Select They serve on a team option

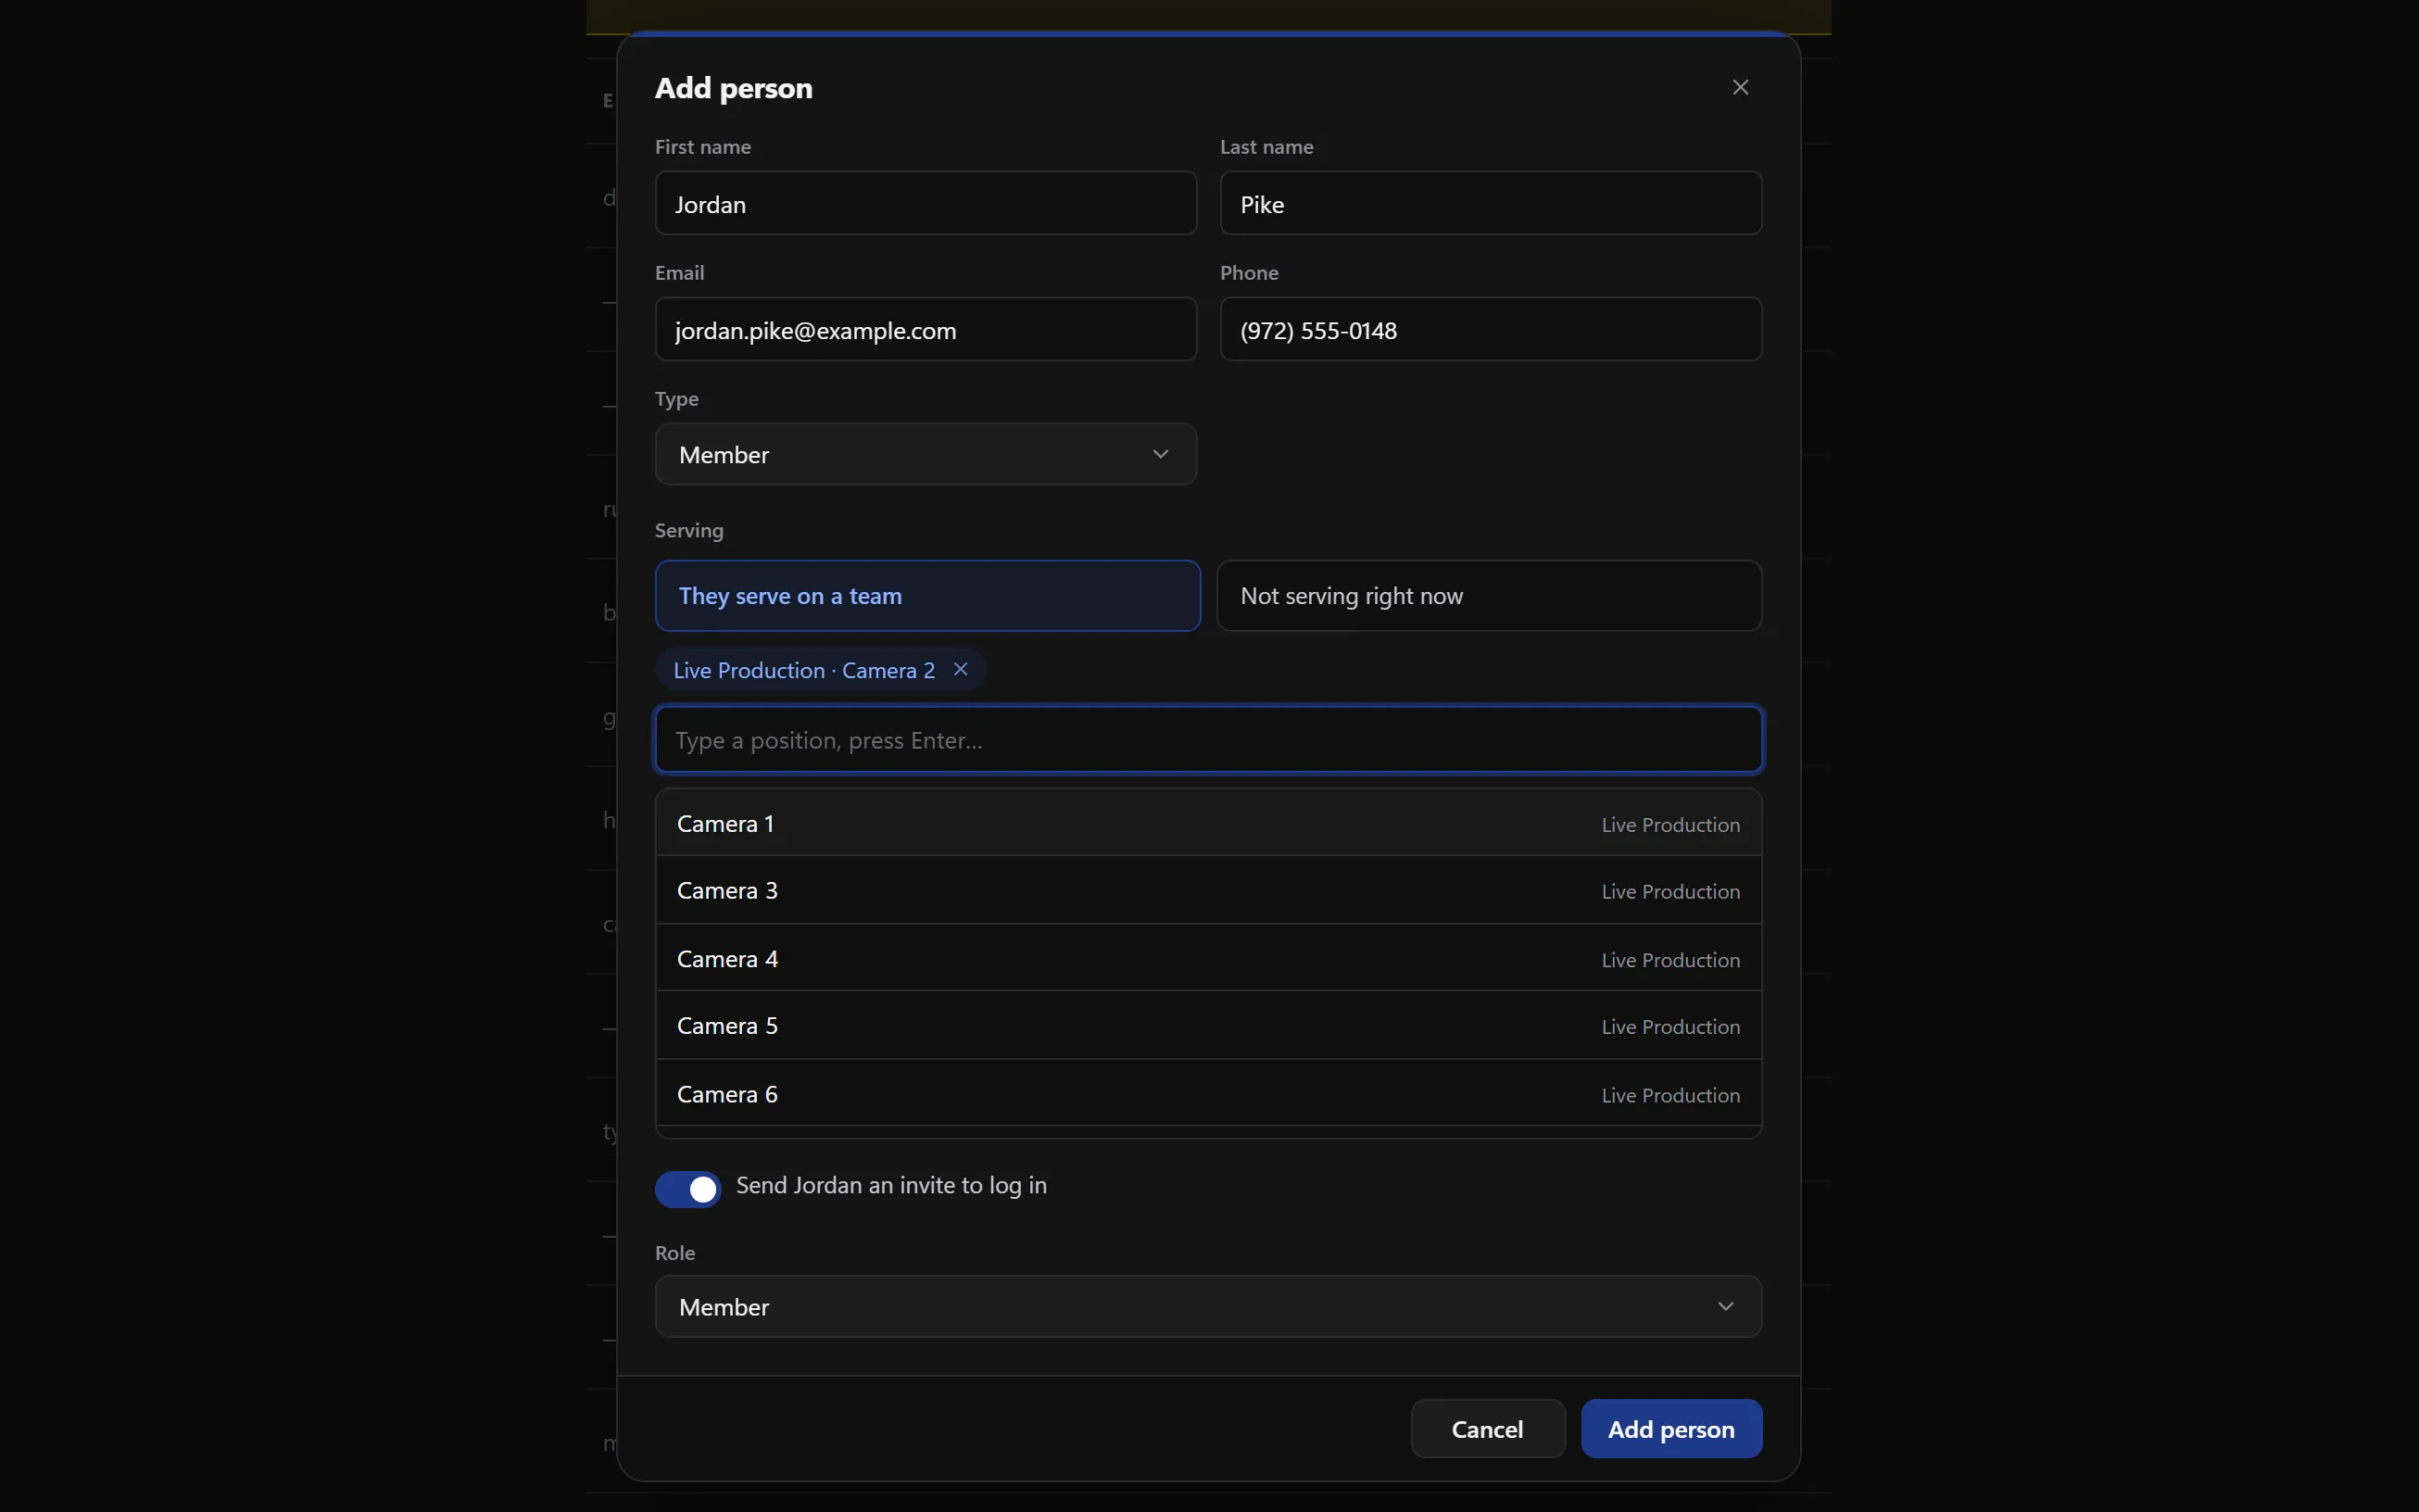coord(927,596)
